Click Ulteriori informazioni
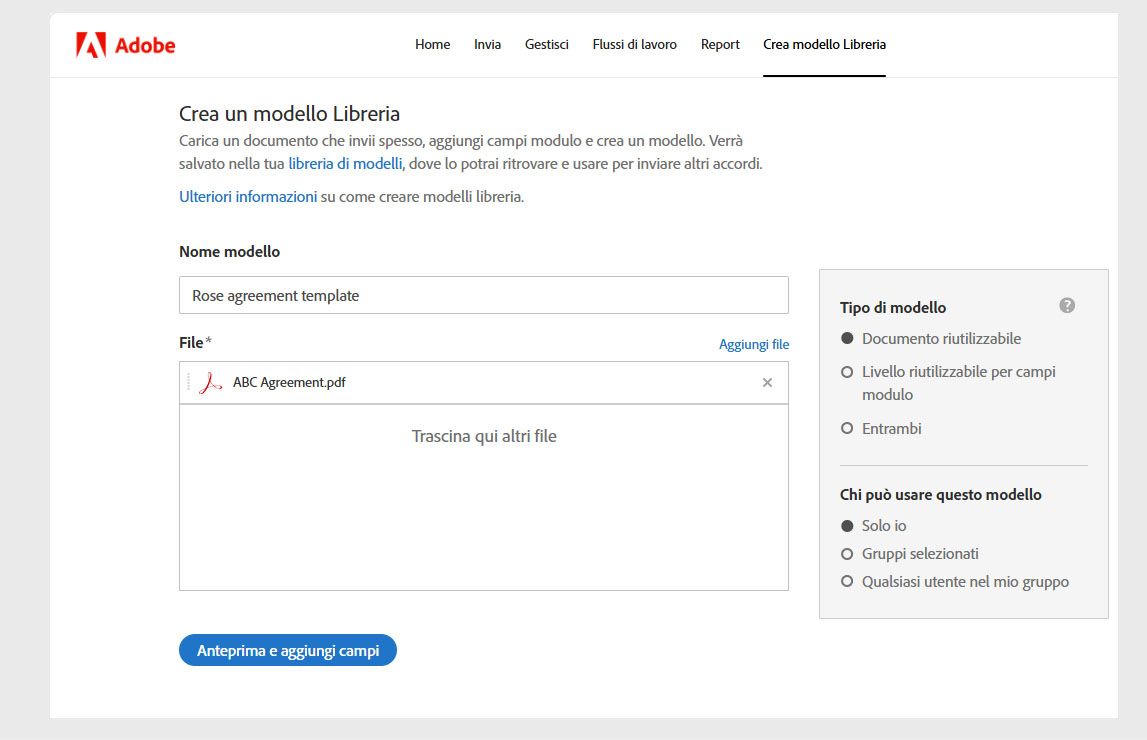The height and width of the screenshot is (740, 1147). (x=247, y=196)
